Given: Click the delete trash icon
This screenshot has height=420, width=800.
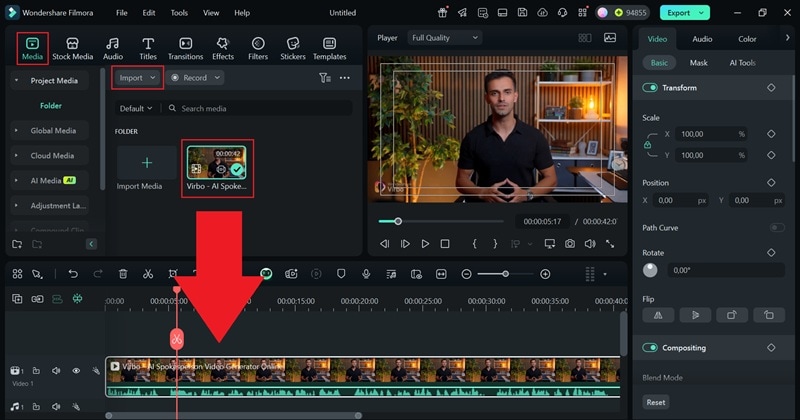Looking at the screenshot, I should (123, 274).
